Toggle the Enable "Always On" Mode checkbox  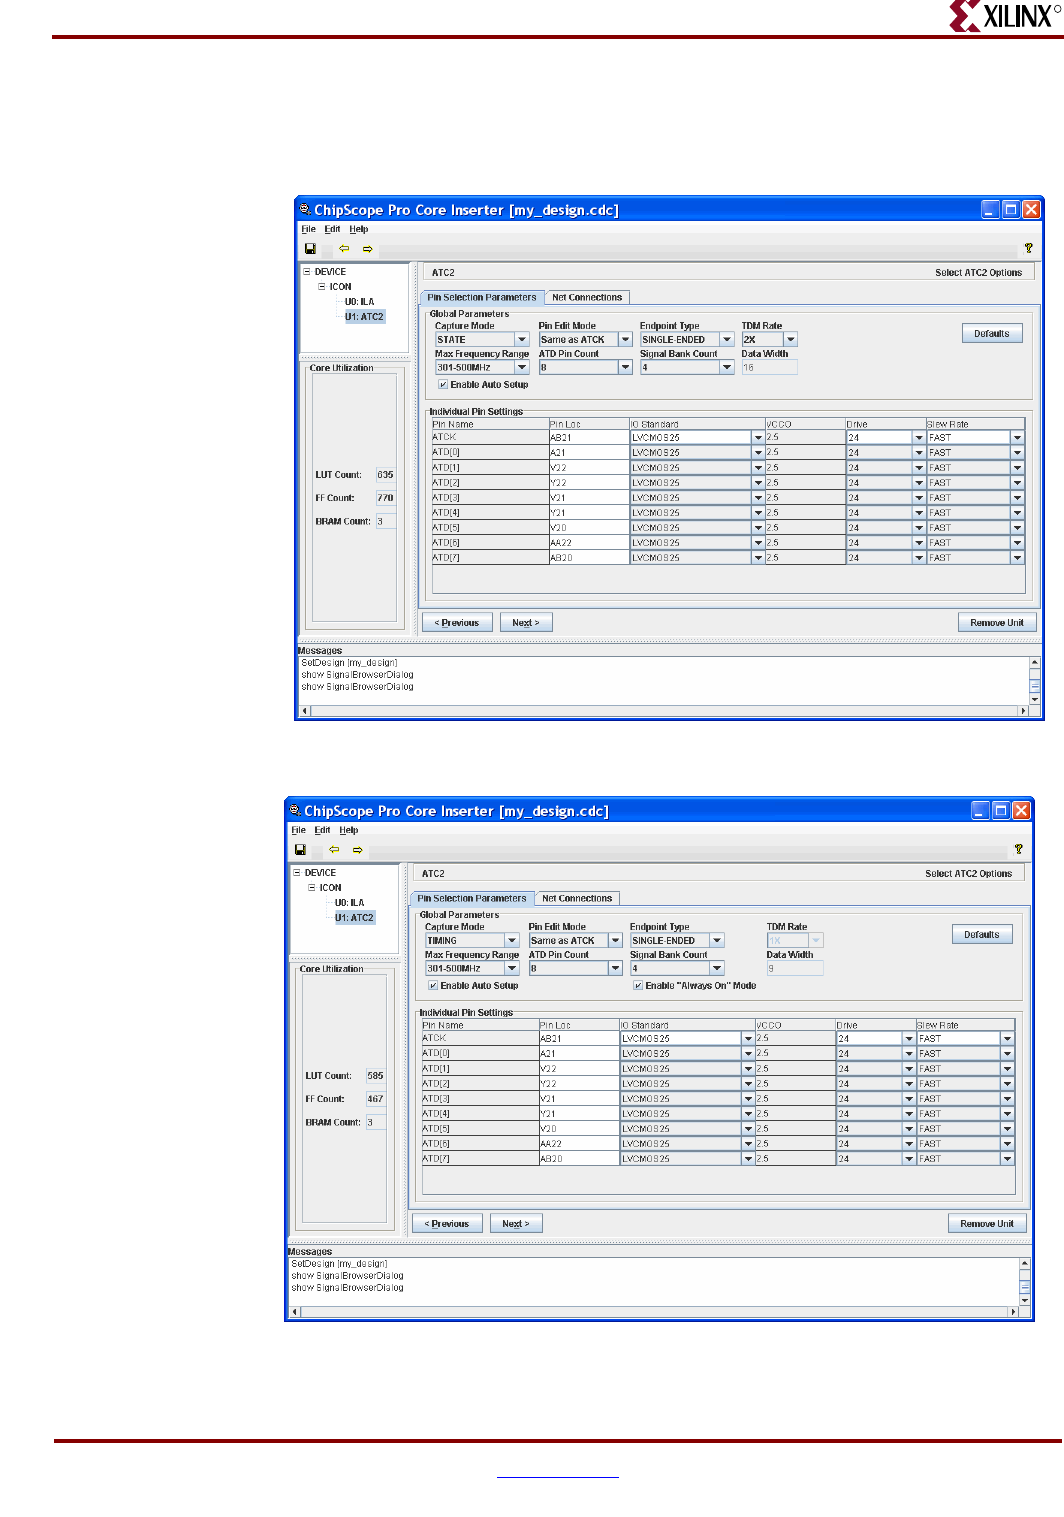pos(638,986)
